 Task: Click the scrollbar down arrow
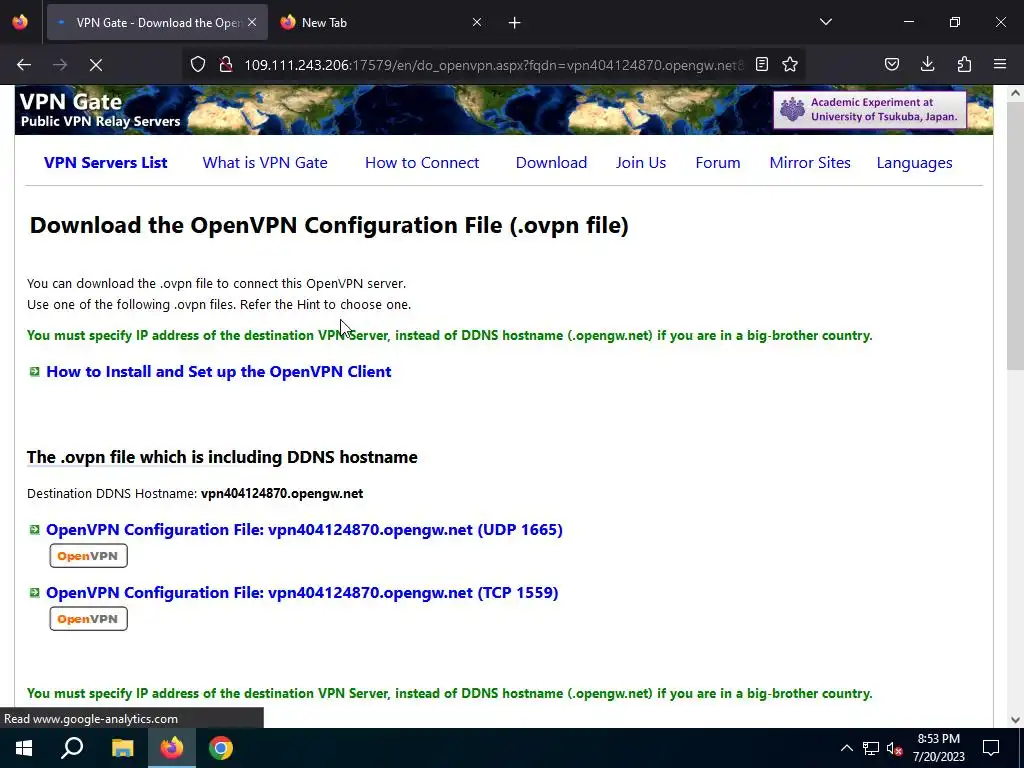pyautogui.click(x=1015, y=720)
